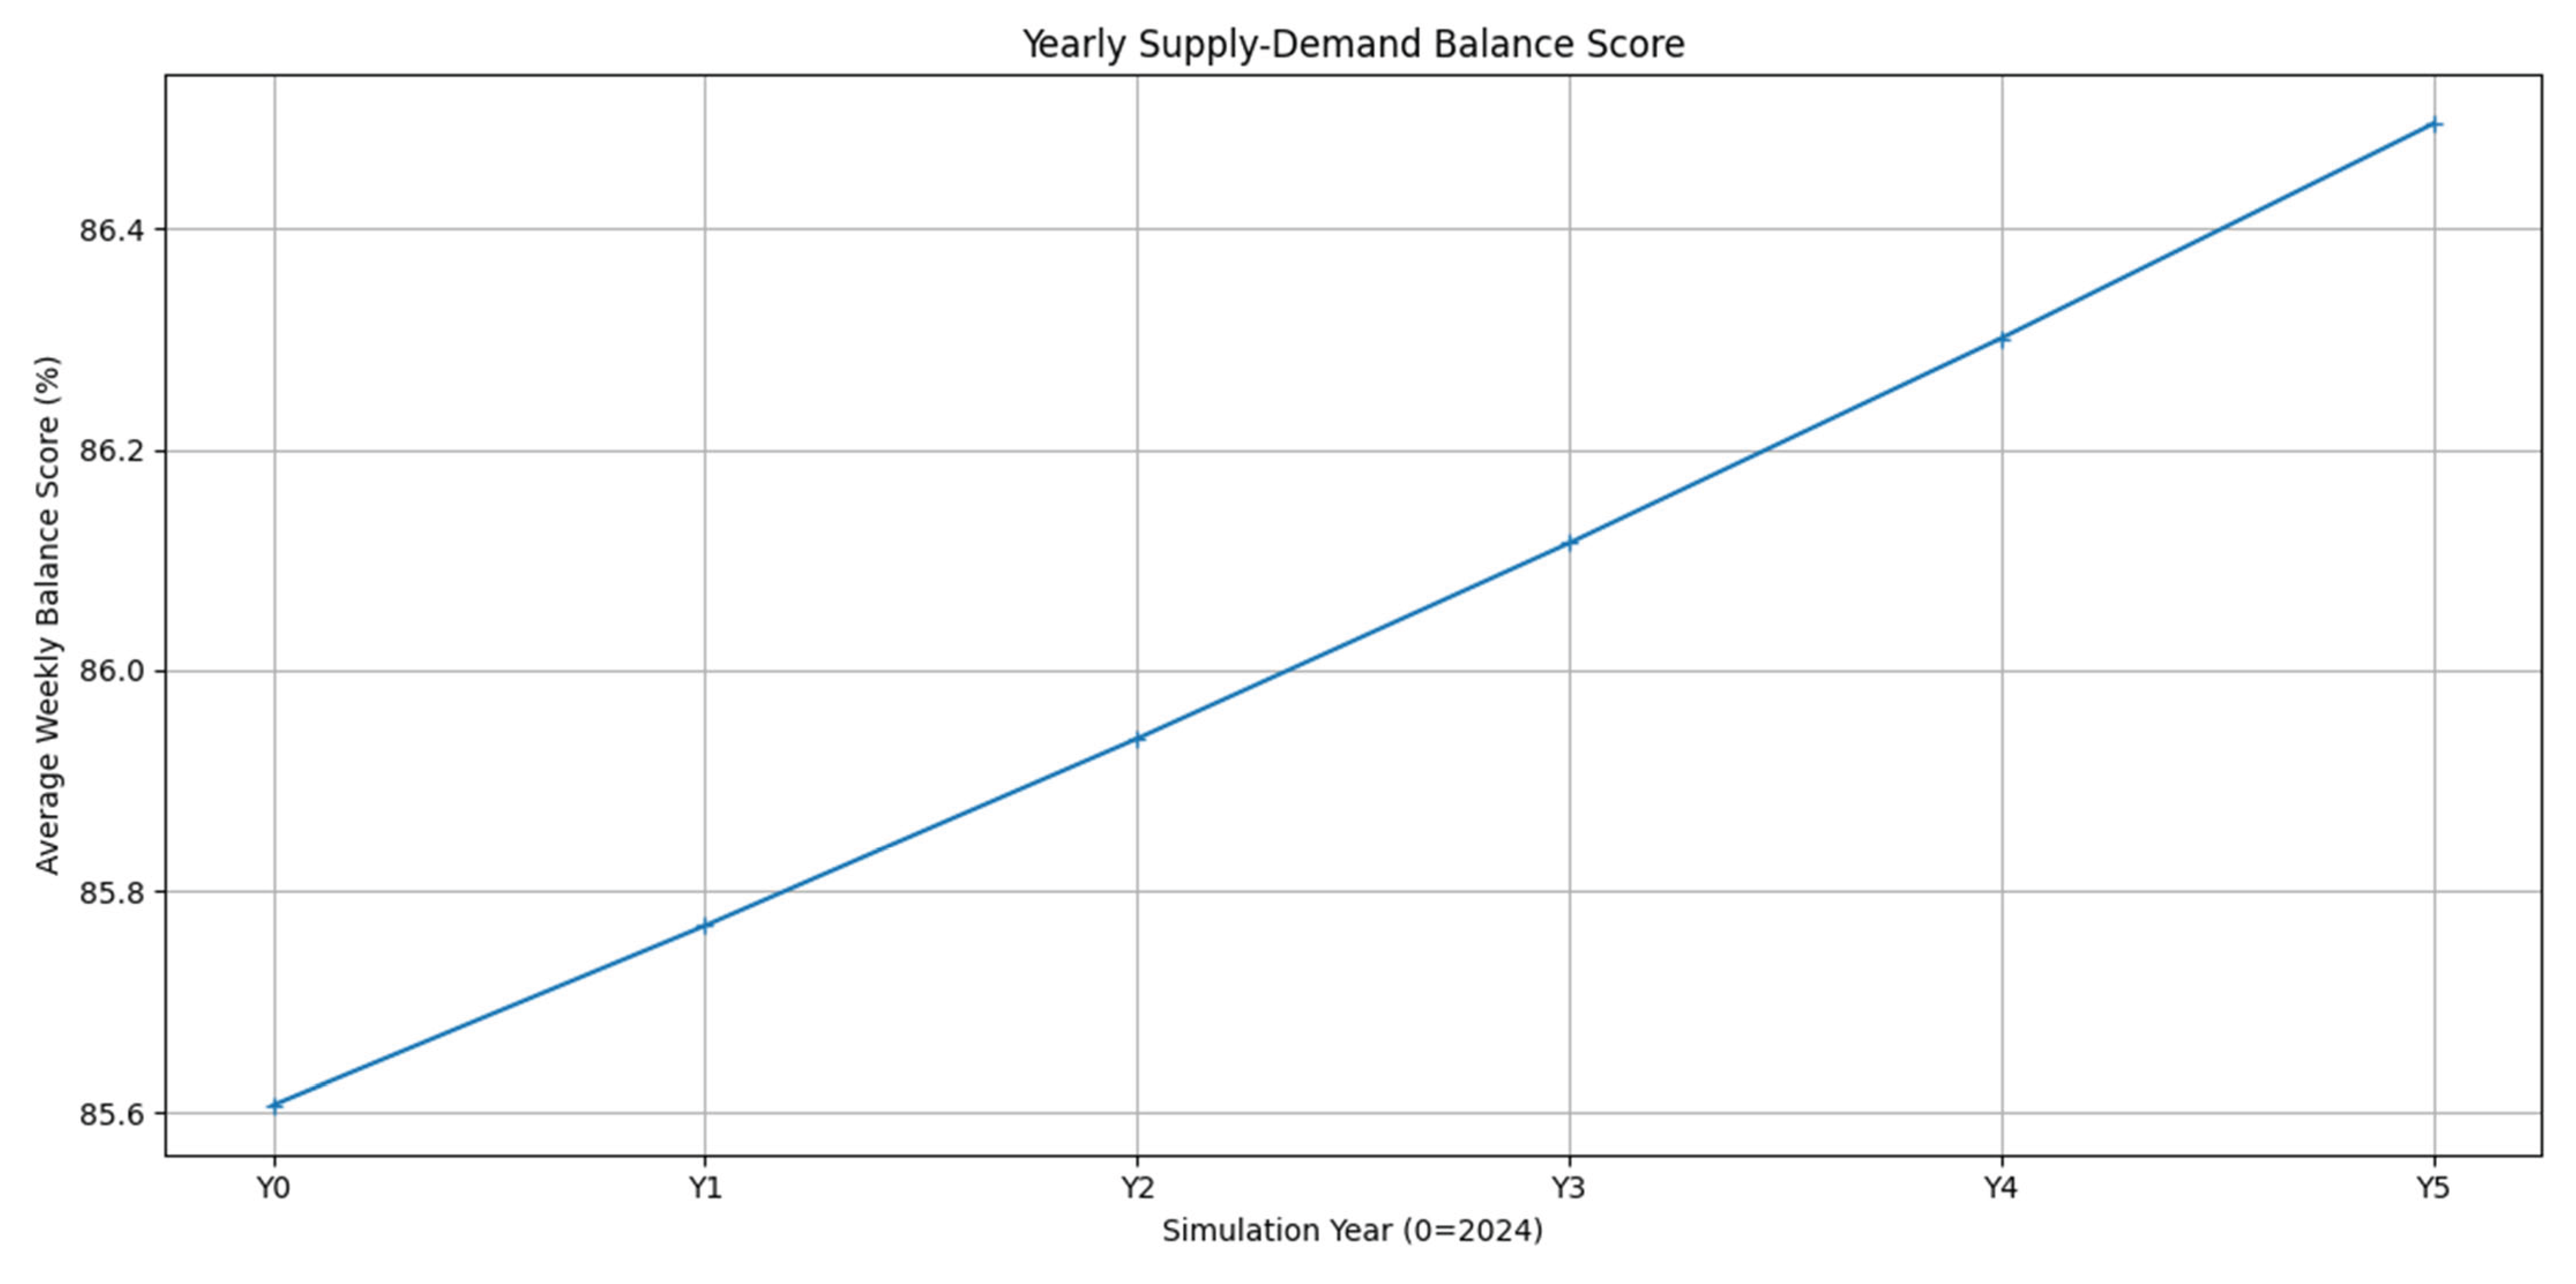Click the Y3 data point marker

[x=1569, y=542]
